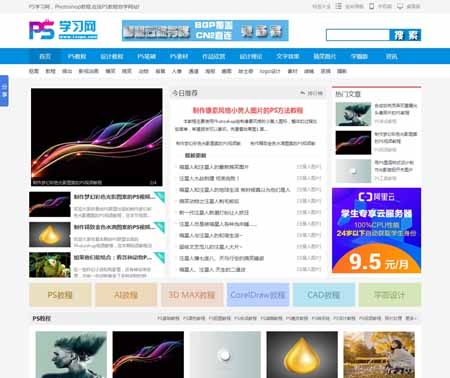The height and width of the screenshot is (378, 450).
Task: Click the mobile phone icon in the top bar
Action: coord(371,6)
